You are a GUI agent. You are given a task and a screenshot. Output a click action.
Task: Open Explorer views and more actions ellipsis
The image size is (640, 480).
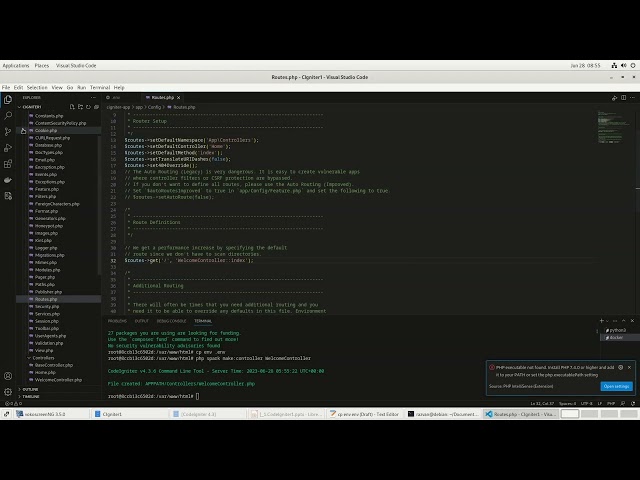(93, 98)
